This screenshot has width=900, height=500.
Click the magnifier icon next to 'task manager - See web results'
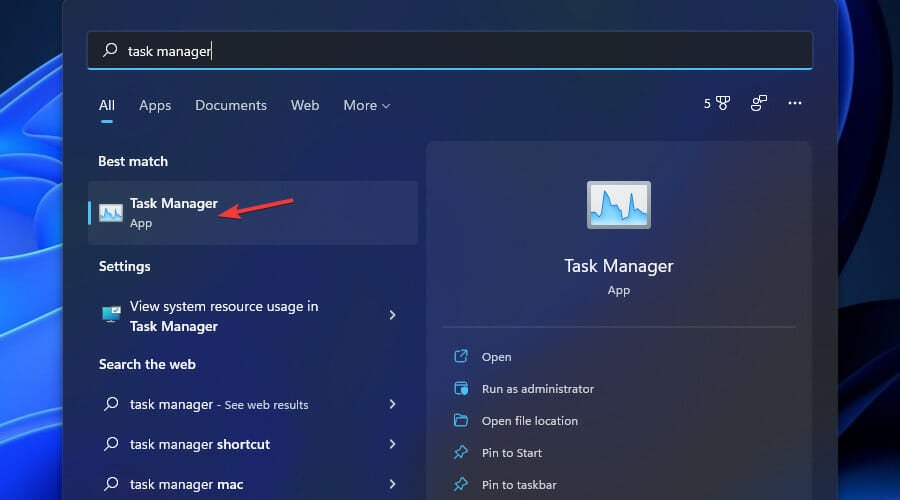(x=111, y=404)
